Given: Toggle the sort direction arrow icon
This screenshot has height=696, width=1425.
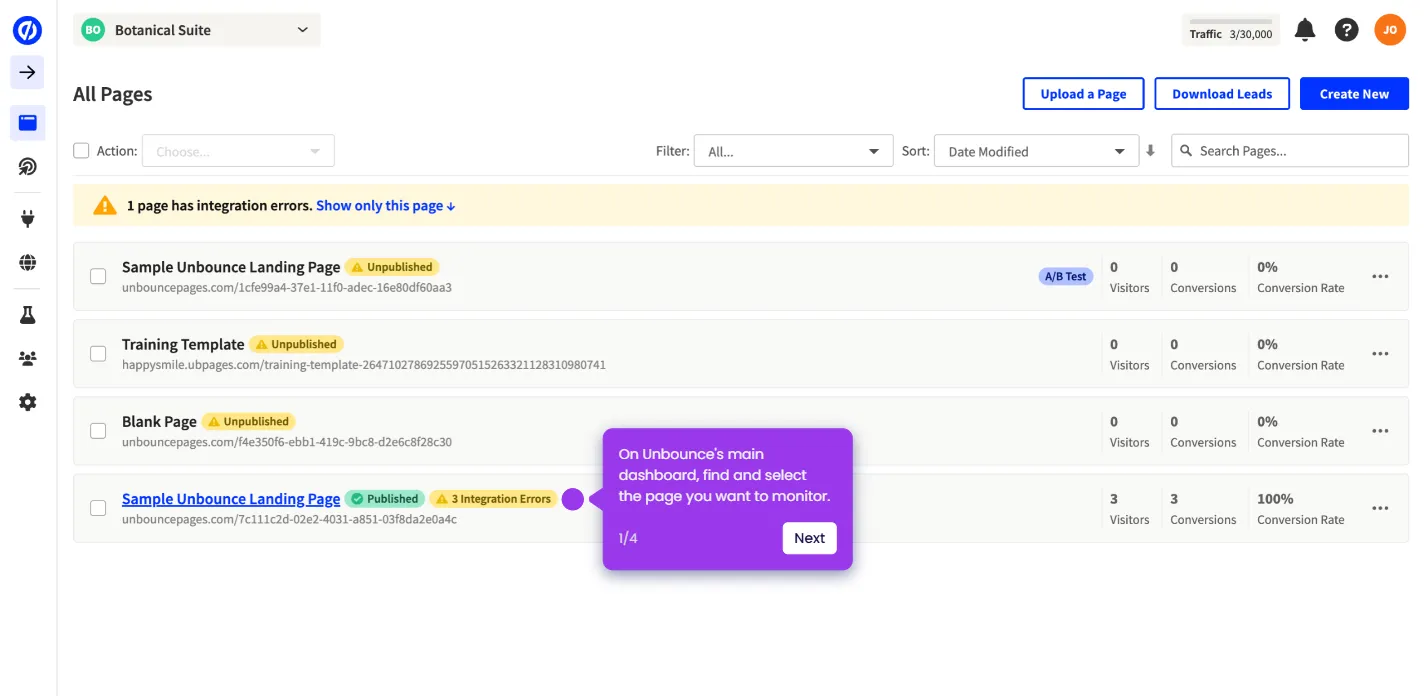Looking at the screenshot, I should 1150,151.
